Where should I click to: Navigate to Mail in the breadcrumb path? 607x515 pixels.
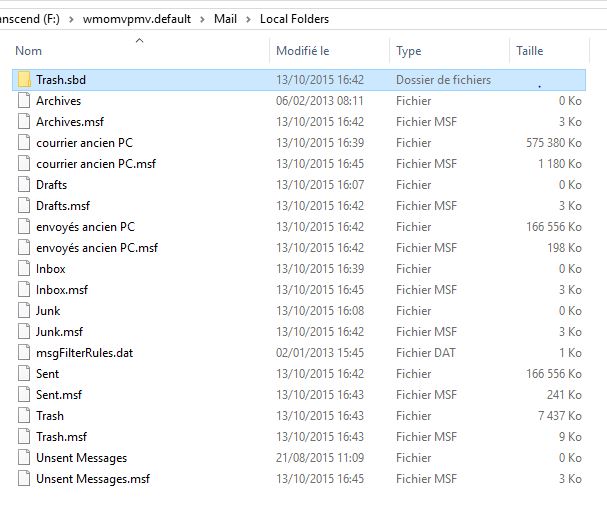(227, 19)
